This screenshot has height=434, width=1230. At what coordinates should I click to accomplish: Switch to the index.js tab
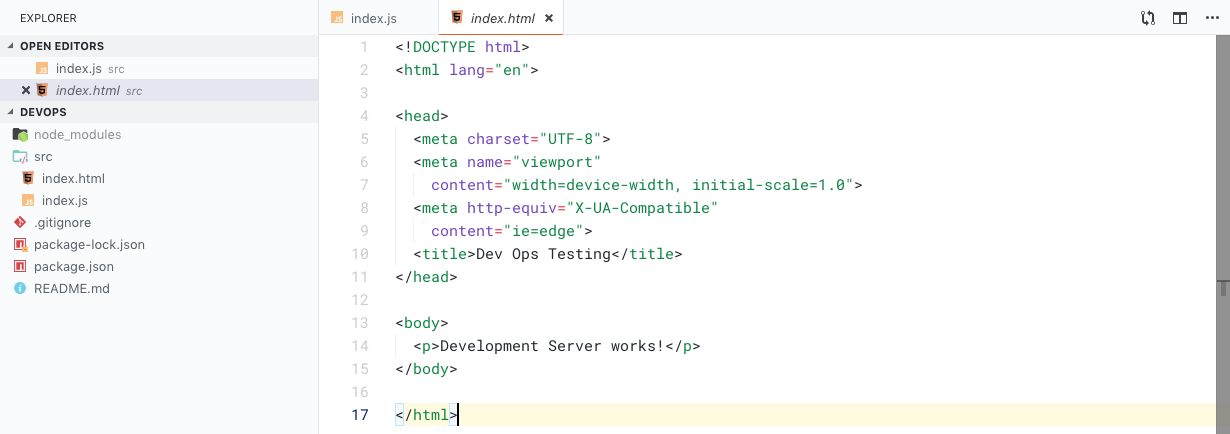point(374,18)
